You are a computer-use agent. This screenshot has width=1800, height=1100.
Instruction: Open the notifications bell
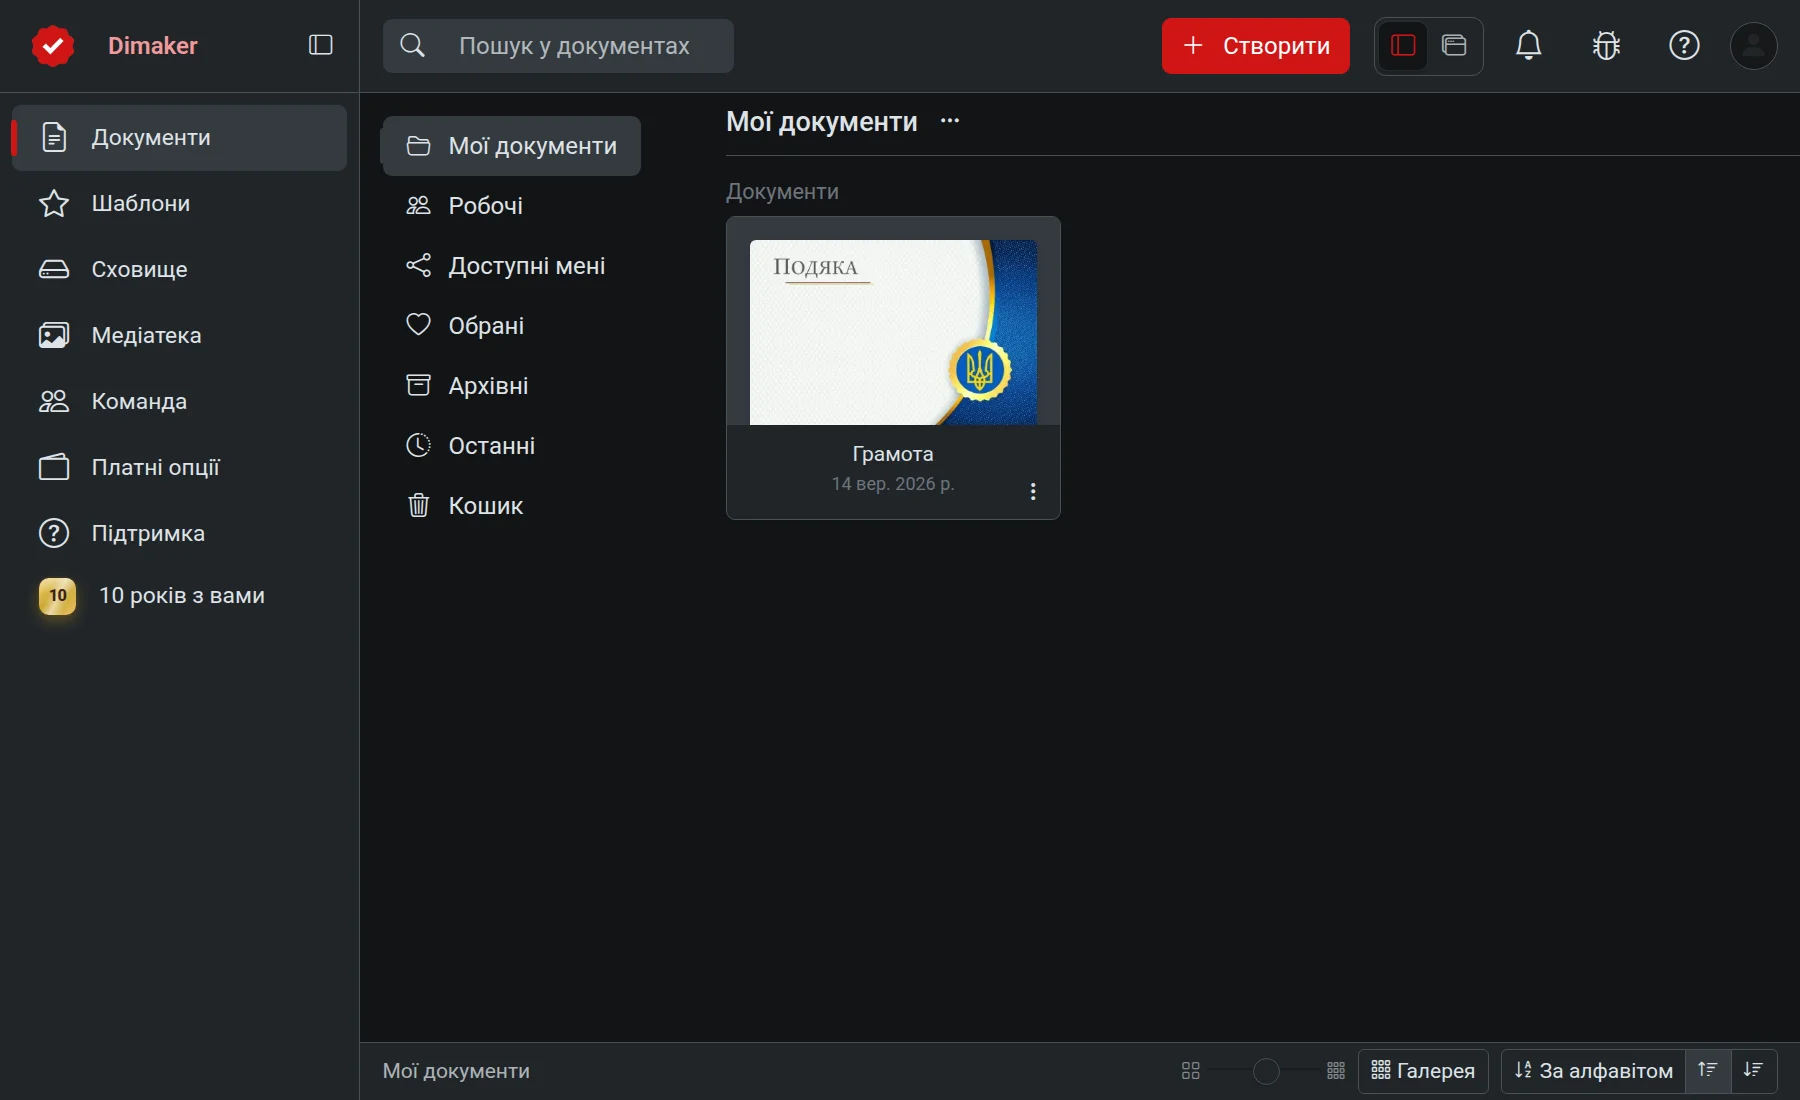[x=1528, y=45]
